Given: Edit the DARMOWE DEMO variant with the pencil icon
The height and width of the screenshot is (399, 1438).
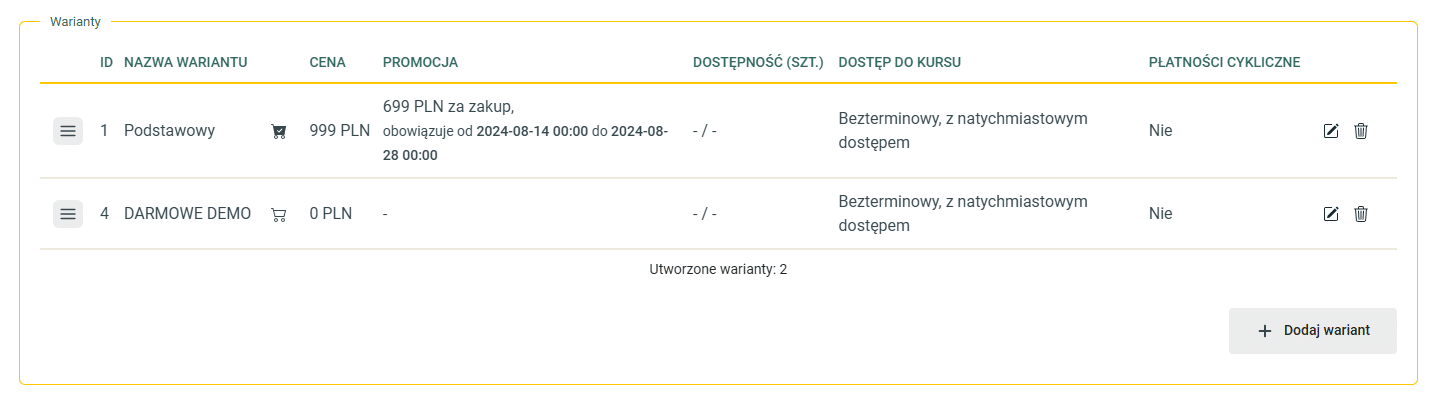Looking at the screenshot, I should pos(1331,214).
